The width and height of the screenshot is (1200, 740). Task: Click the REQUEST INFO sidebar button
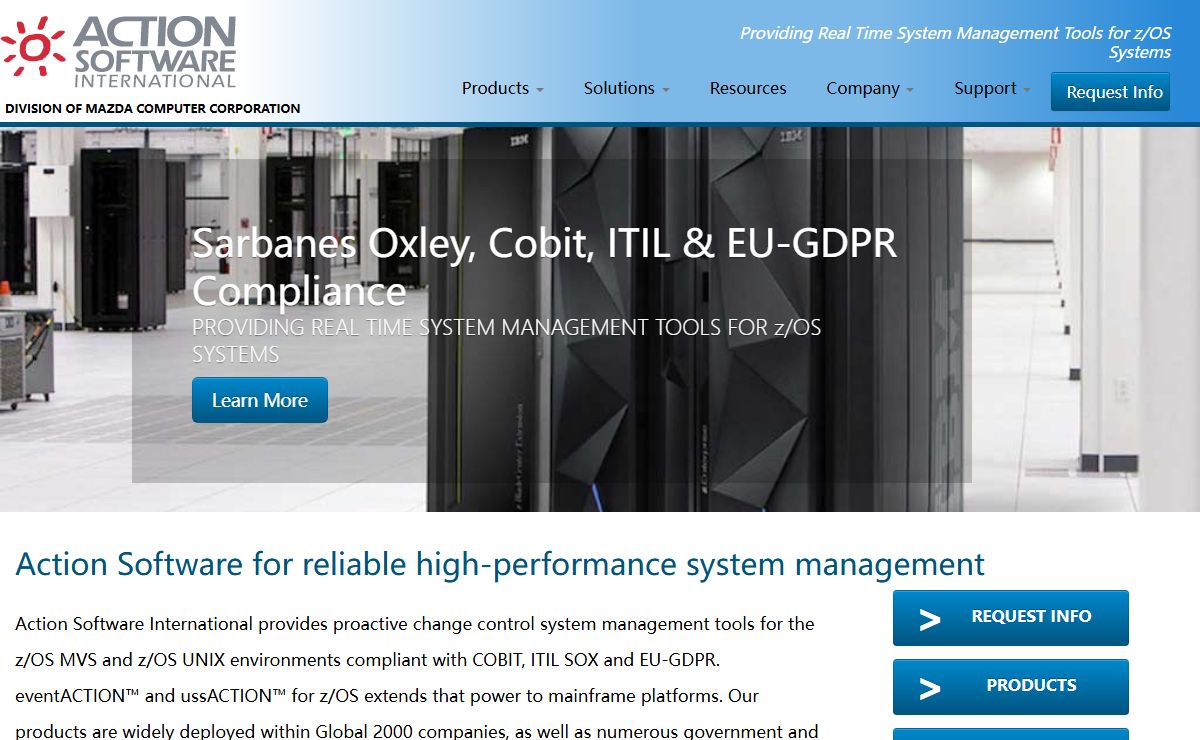pyautogui.click(x=1011, y=618)
